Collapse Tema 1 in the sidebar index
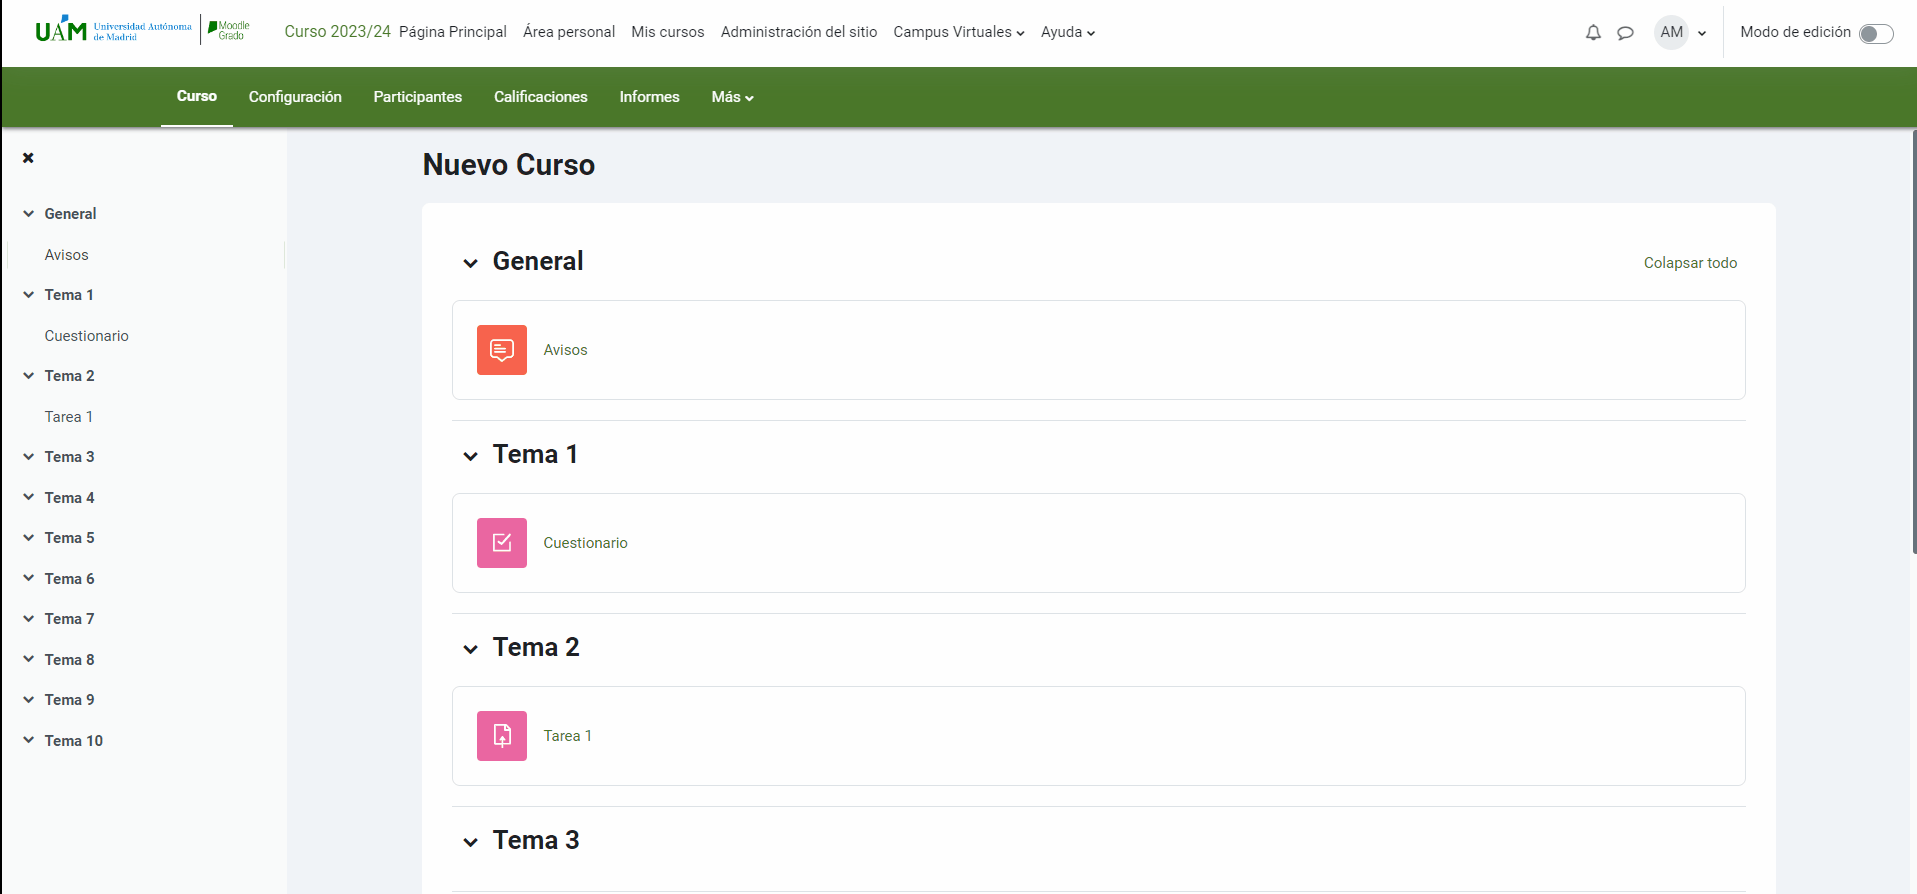1917x894 pixels. pos(29,295)
